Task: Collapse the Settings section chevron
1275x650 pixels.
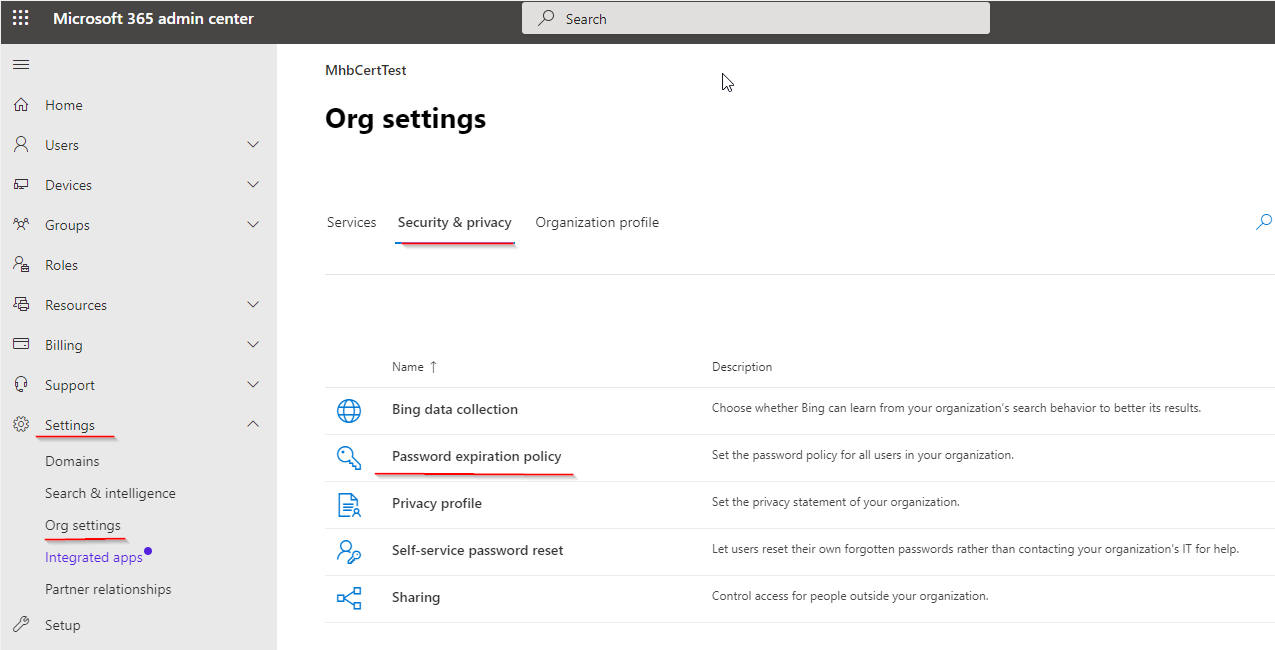Action: [x=253, y=425]
